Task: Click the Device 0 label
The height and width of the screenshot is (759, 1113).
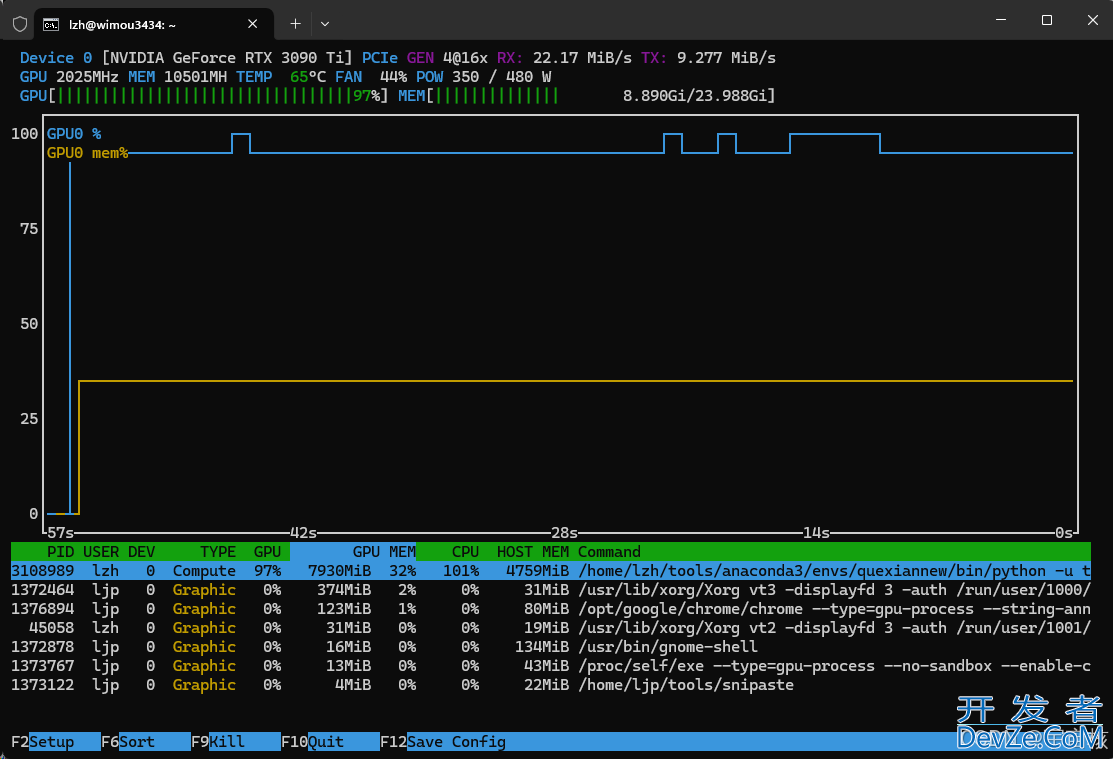Action: coord(55,58)
